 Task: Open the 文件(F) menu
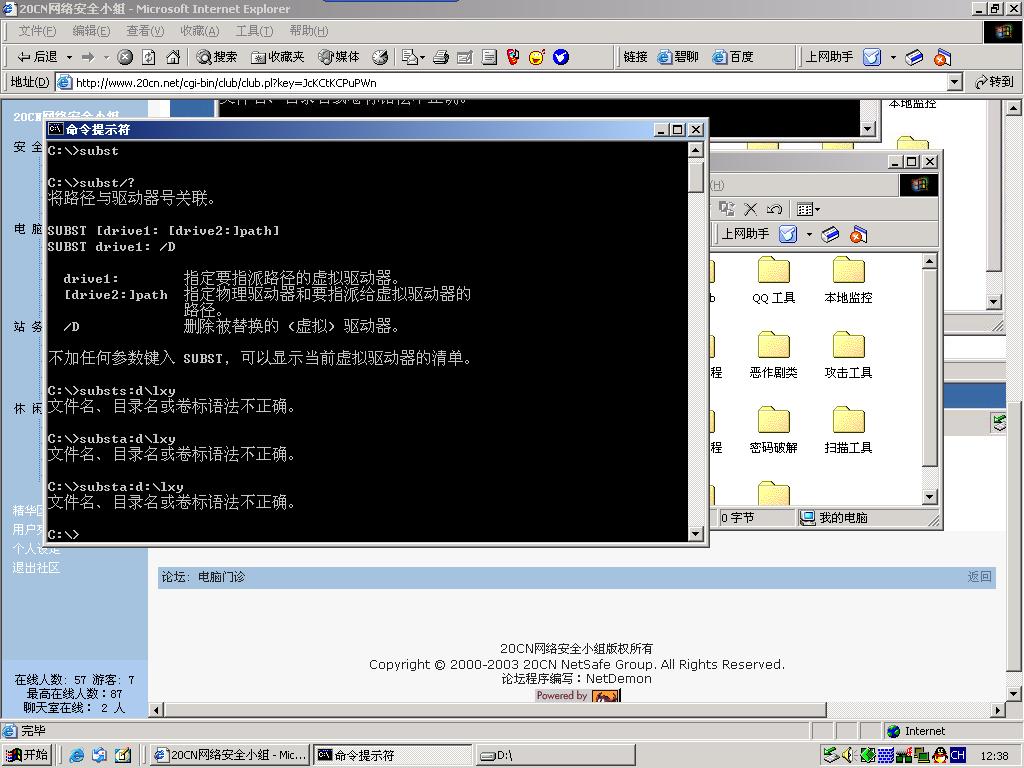[x=37, y=31]
